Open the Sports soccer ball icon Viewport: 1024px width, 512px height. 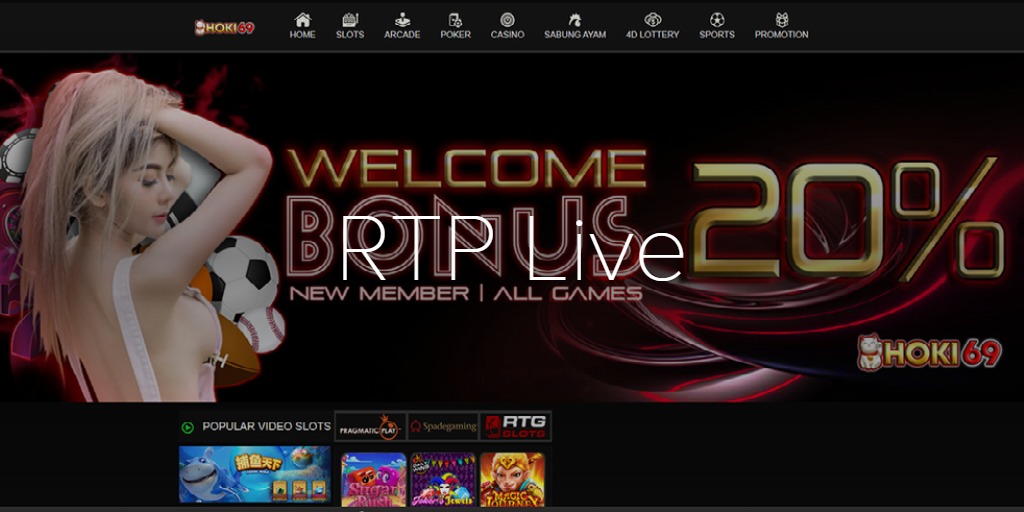716,20
